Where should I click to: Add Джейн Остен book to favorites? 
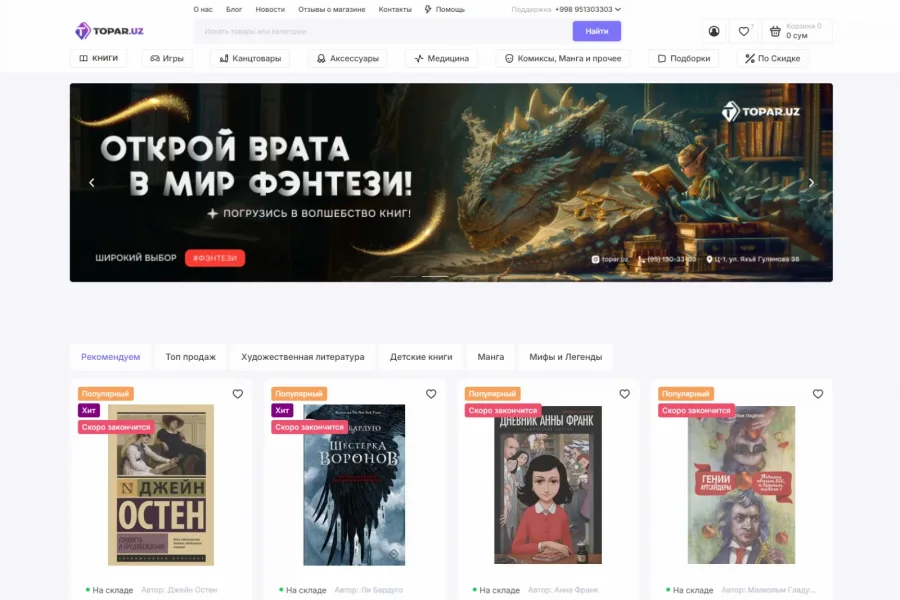pos(238,394)
